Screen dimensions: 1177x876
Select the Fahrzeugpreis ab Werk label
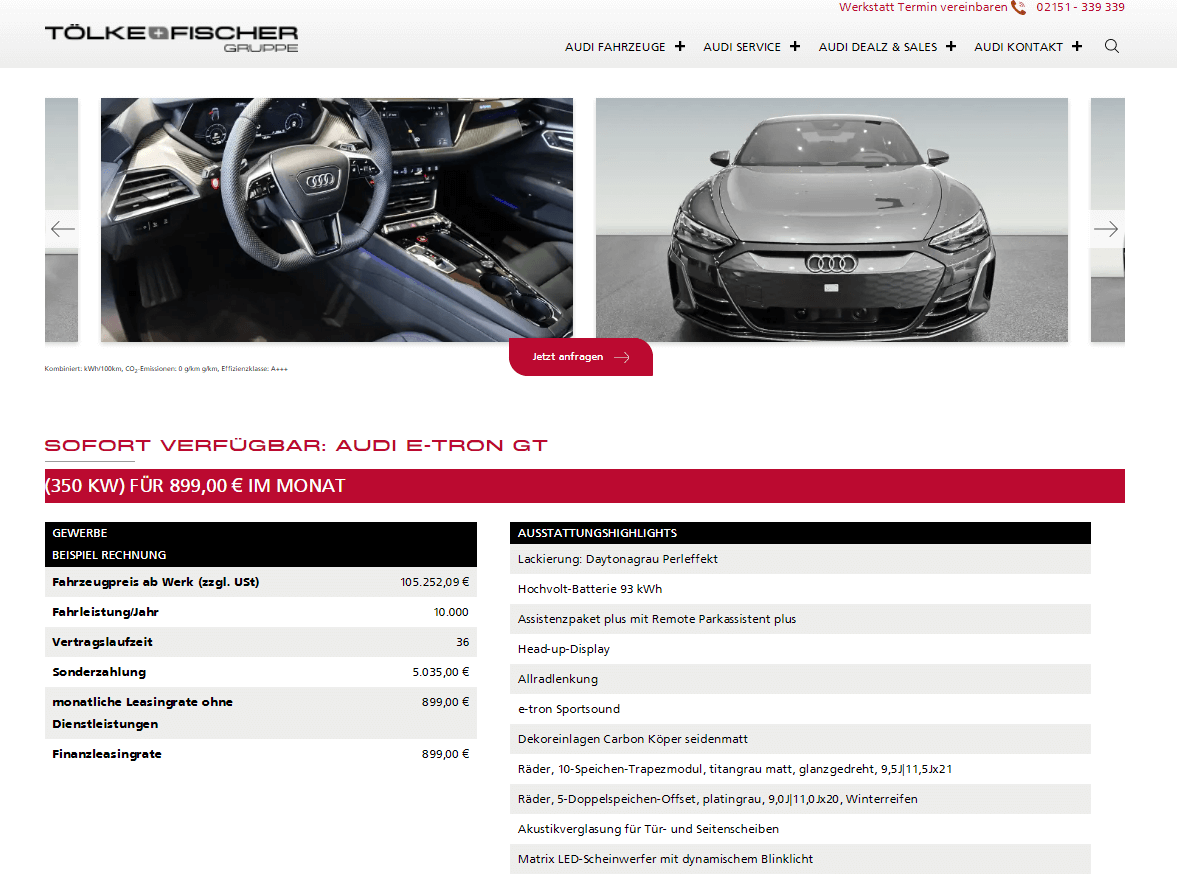pyautogui.click(x=155, y=582)
